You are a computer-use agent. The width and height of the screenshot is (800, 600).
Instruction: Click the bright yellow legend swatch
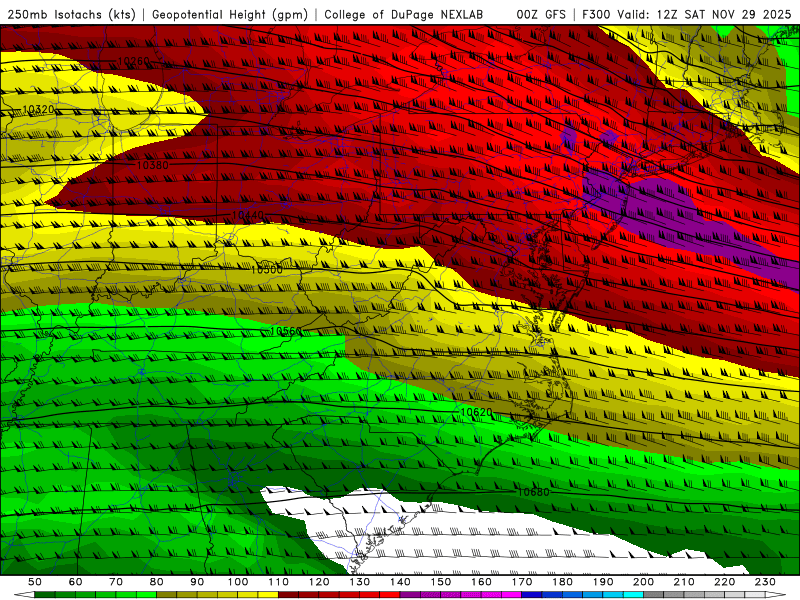tap(268, 595)
